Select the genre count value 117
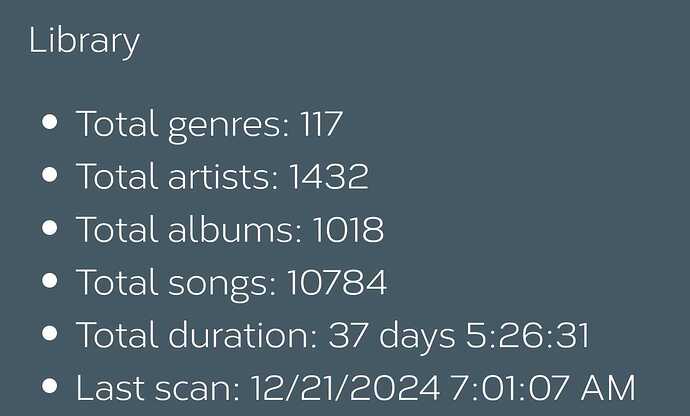The height and width of the screenshot is (416, 690). coord(321,124)
